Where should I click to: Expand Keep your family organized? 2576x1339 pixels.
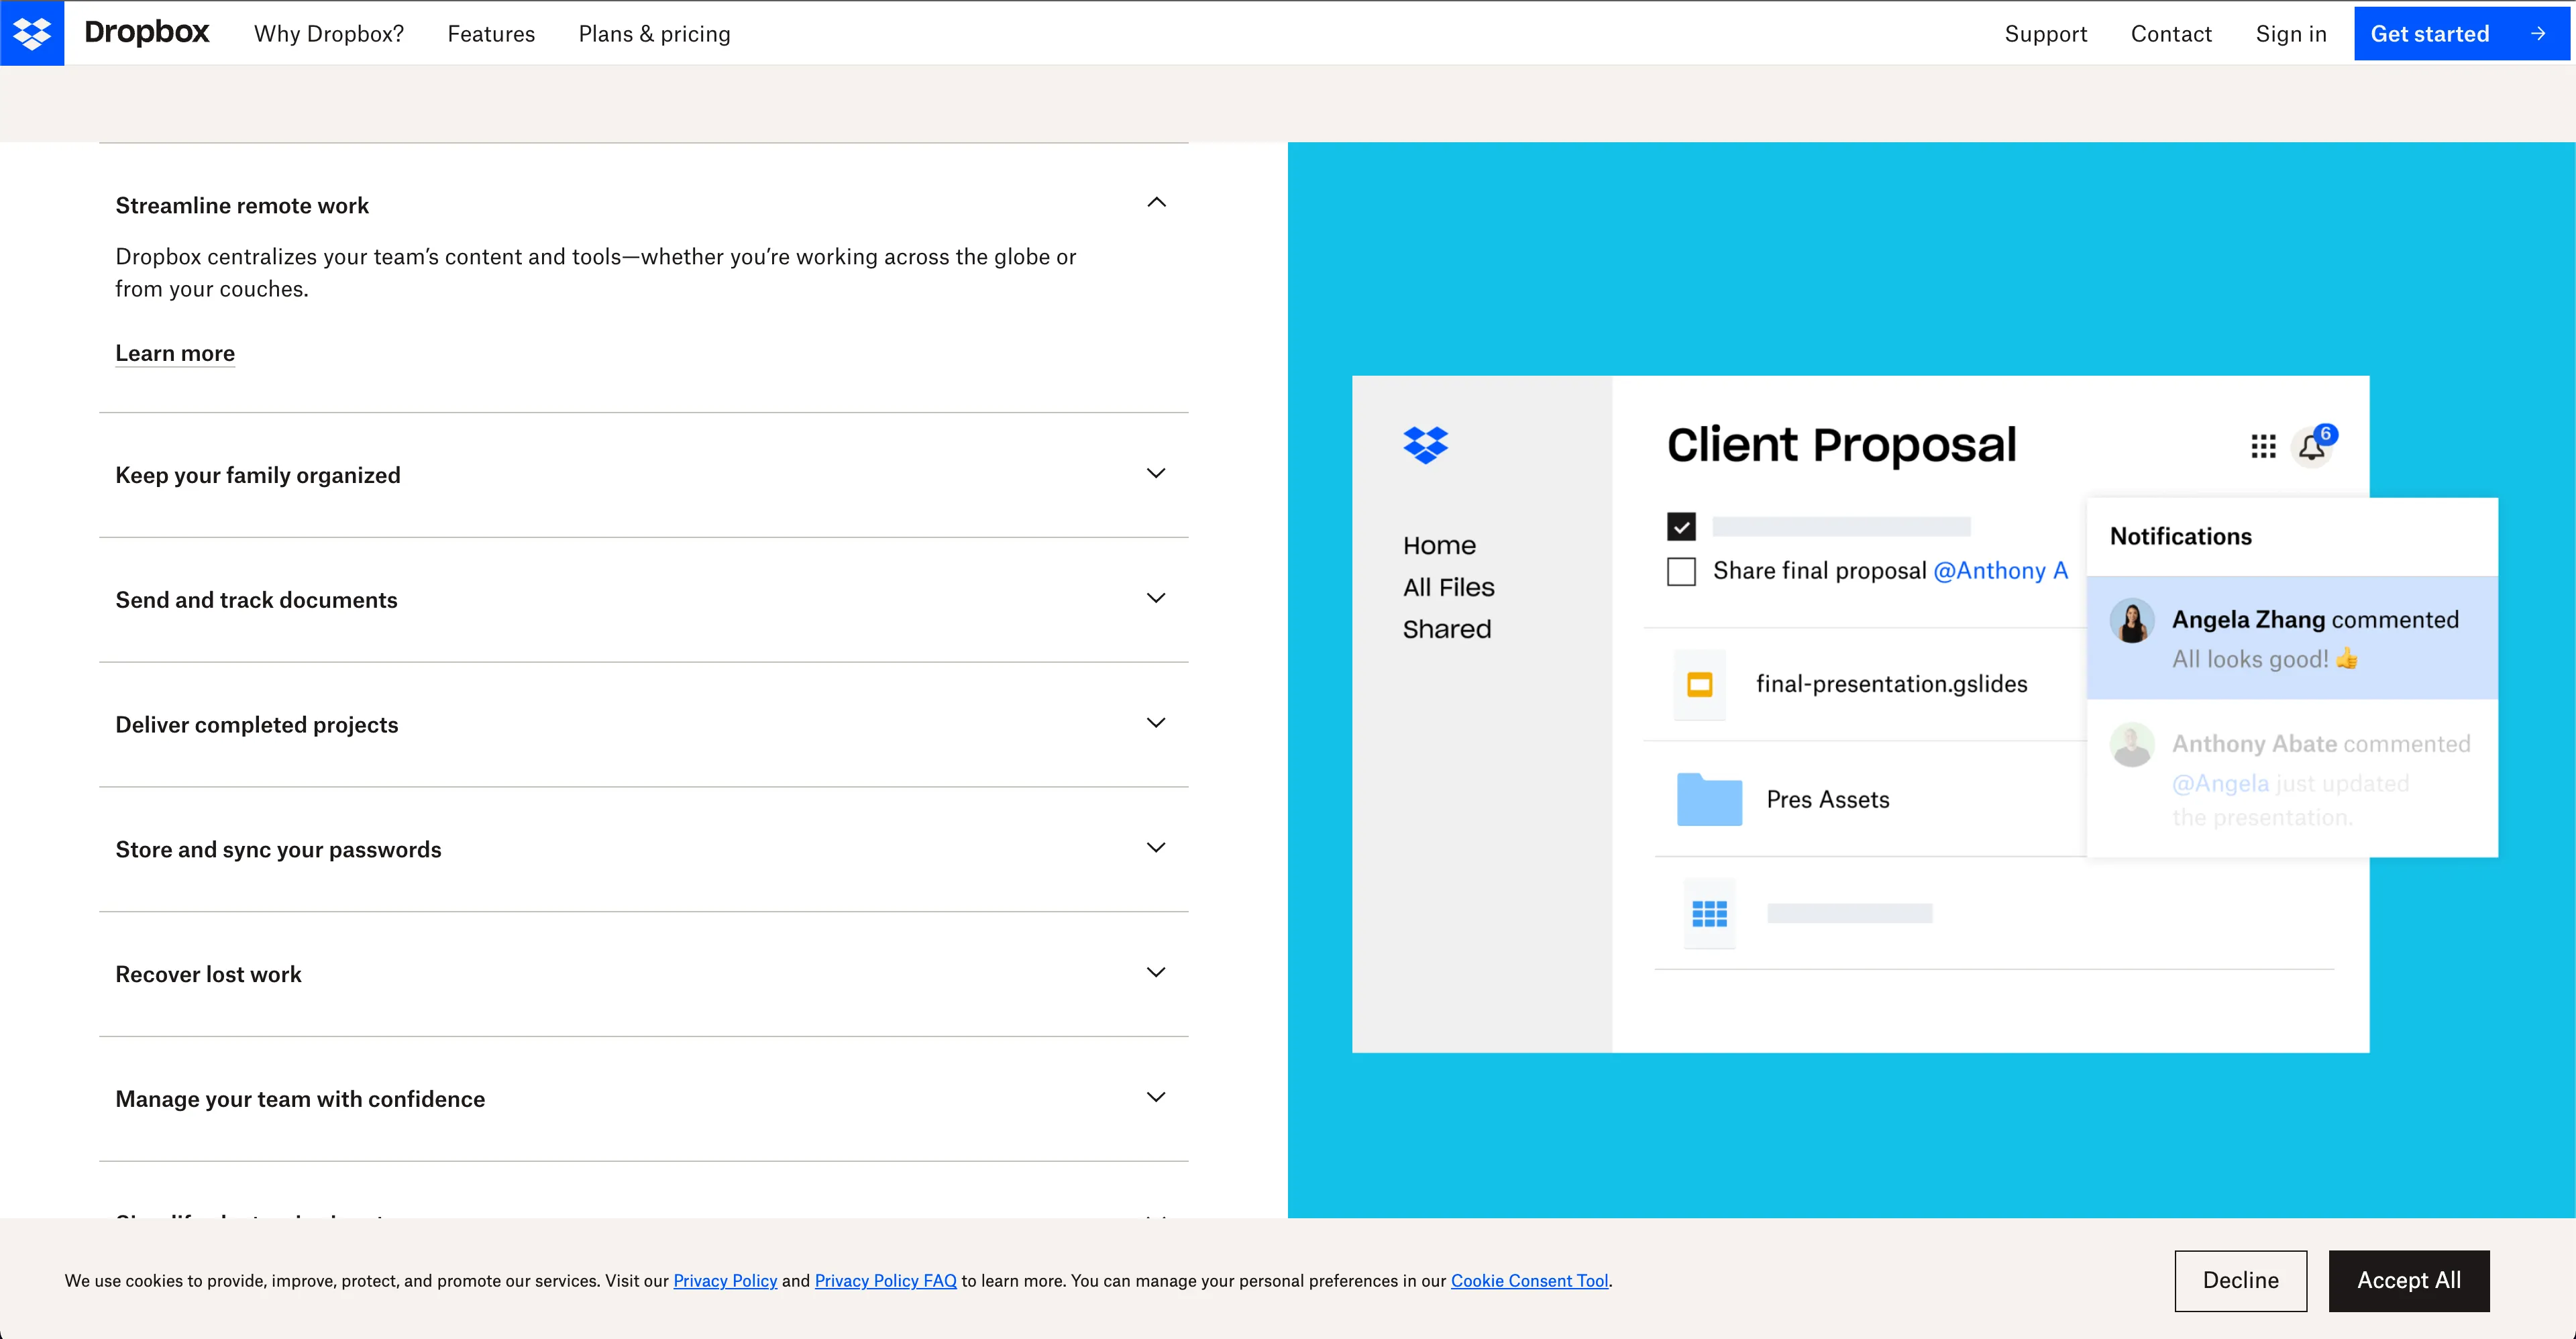[1156, 473]
